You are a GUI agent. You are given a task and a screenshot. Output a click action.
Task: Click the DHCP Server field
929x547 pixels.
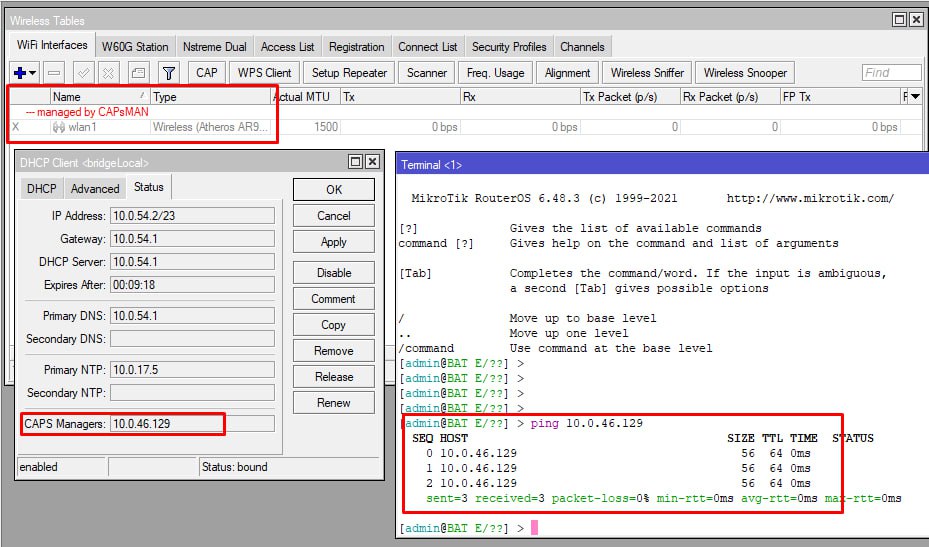click(193, 262)
